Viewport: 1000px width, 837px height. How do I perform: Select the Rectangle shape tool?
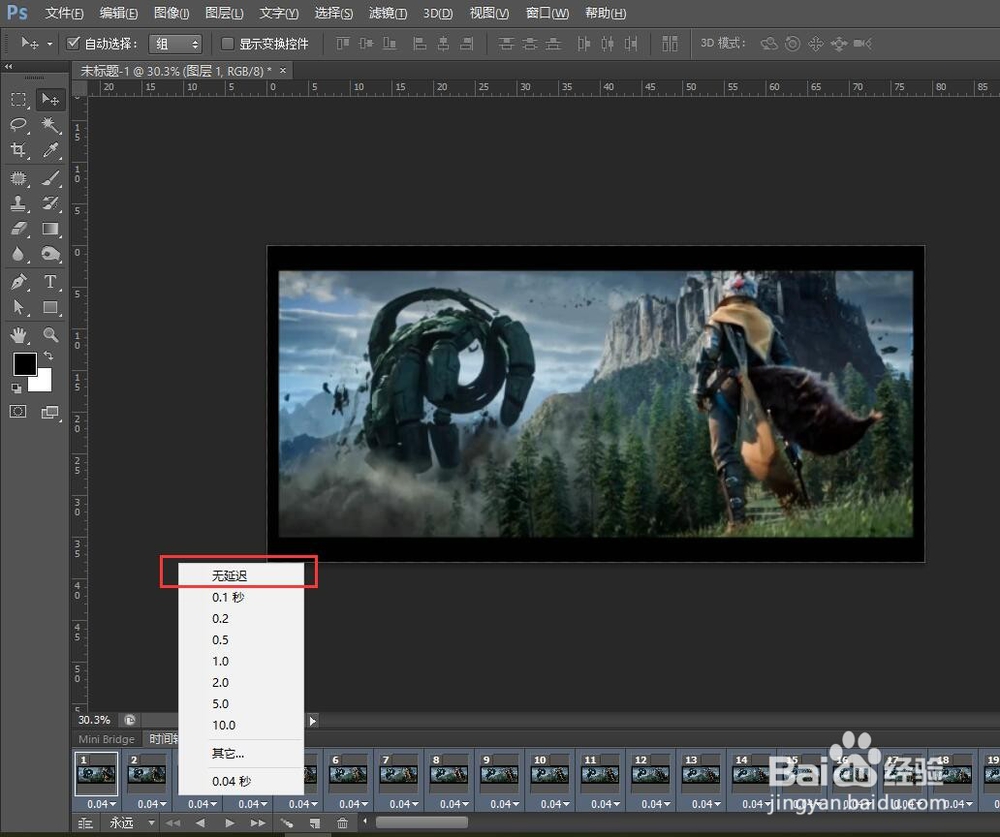pos(50,307)
